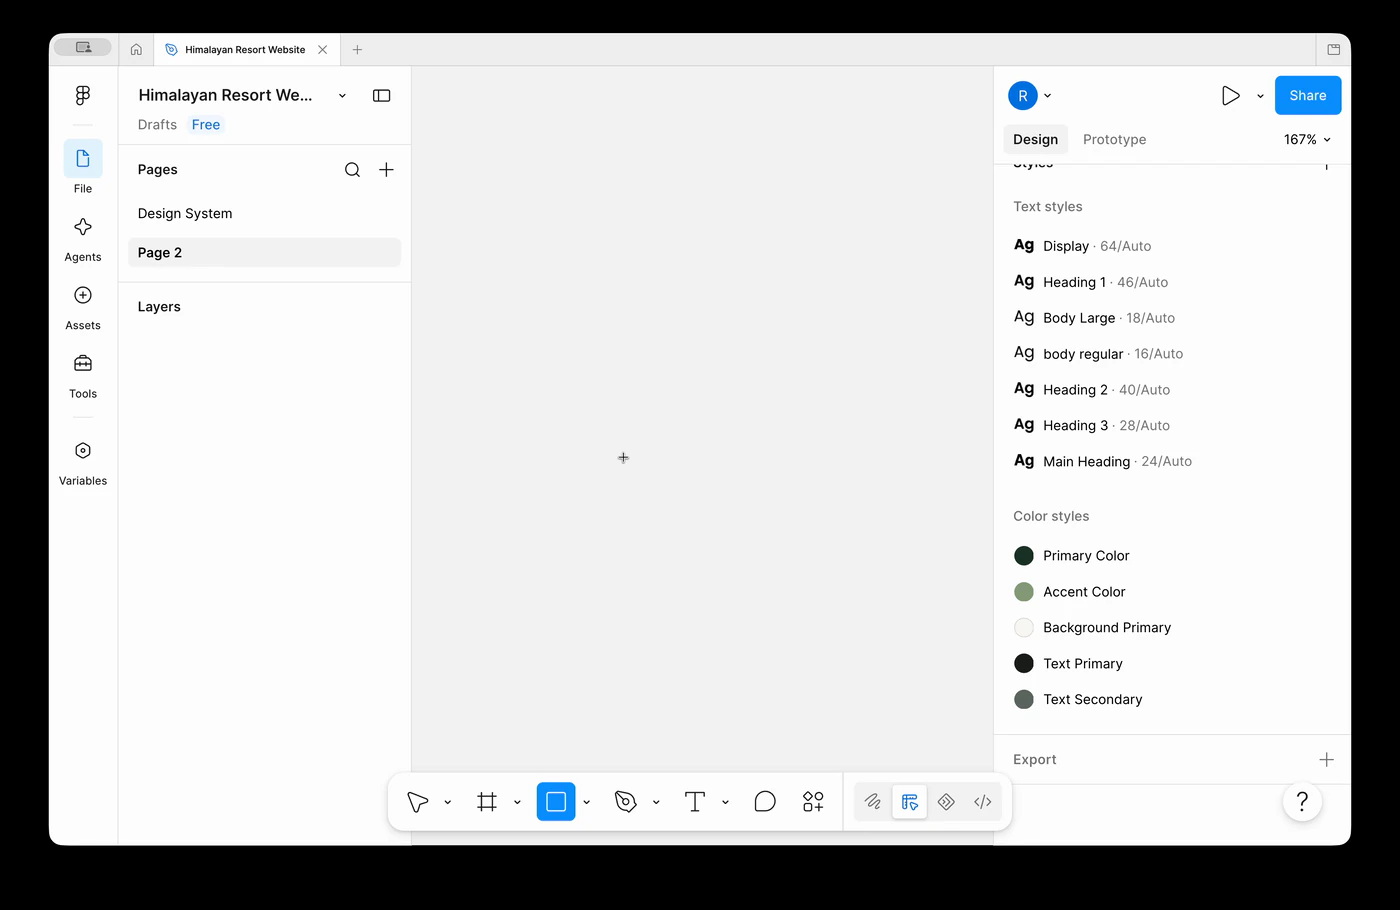Click the Layers section header
Image resolution: width=1400 pixels, height=910 pixels.
(159, 307)
